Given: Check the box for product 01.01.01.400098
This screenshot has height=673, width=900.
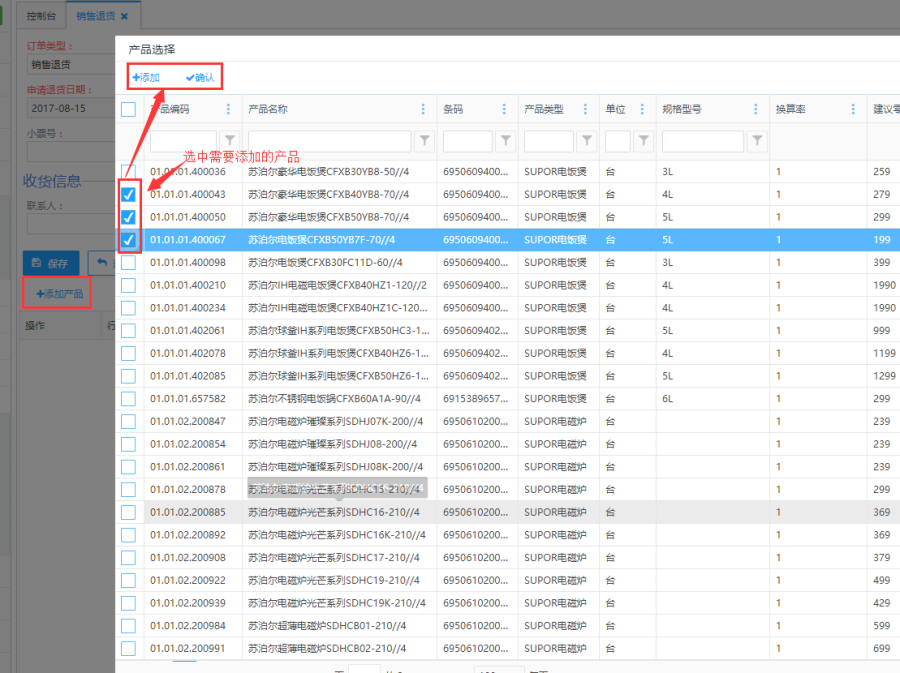Looking at the screenshot, I should [129, 262].
